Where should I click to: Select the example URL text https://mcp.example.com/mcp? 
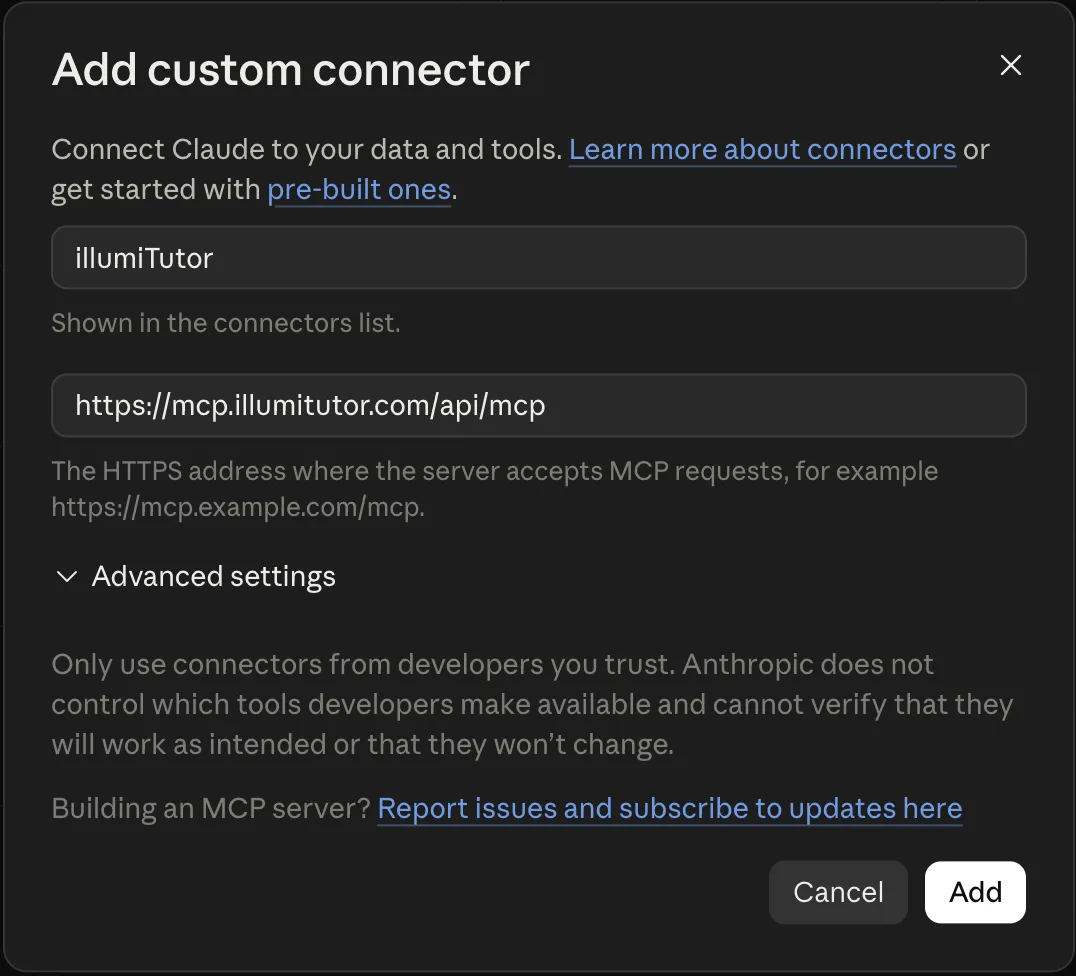237,507
